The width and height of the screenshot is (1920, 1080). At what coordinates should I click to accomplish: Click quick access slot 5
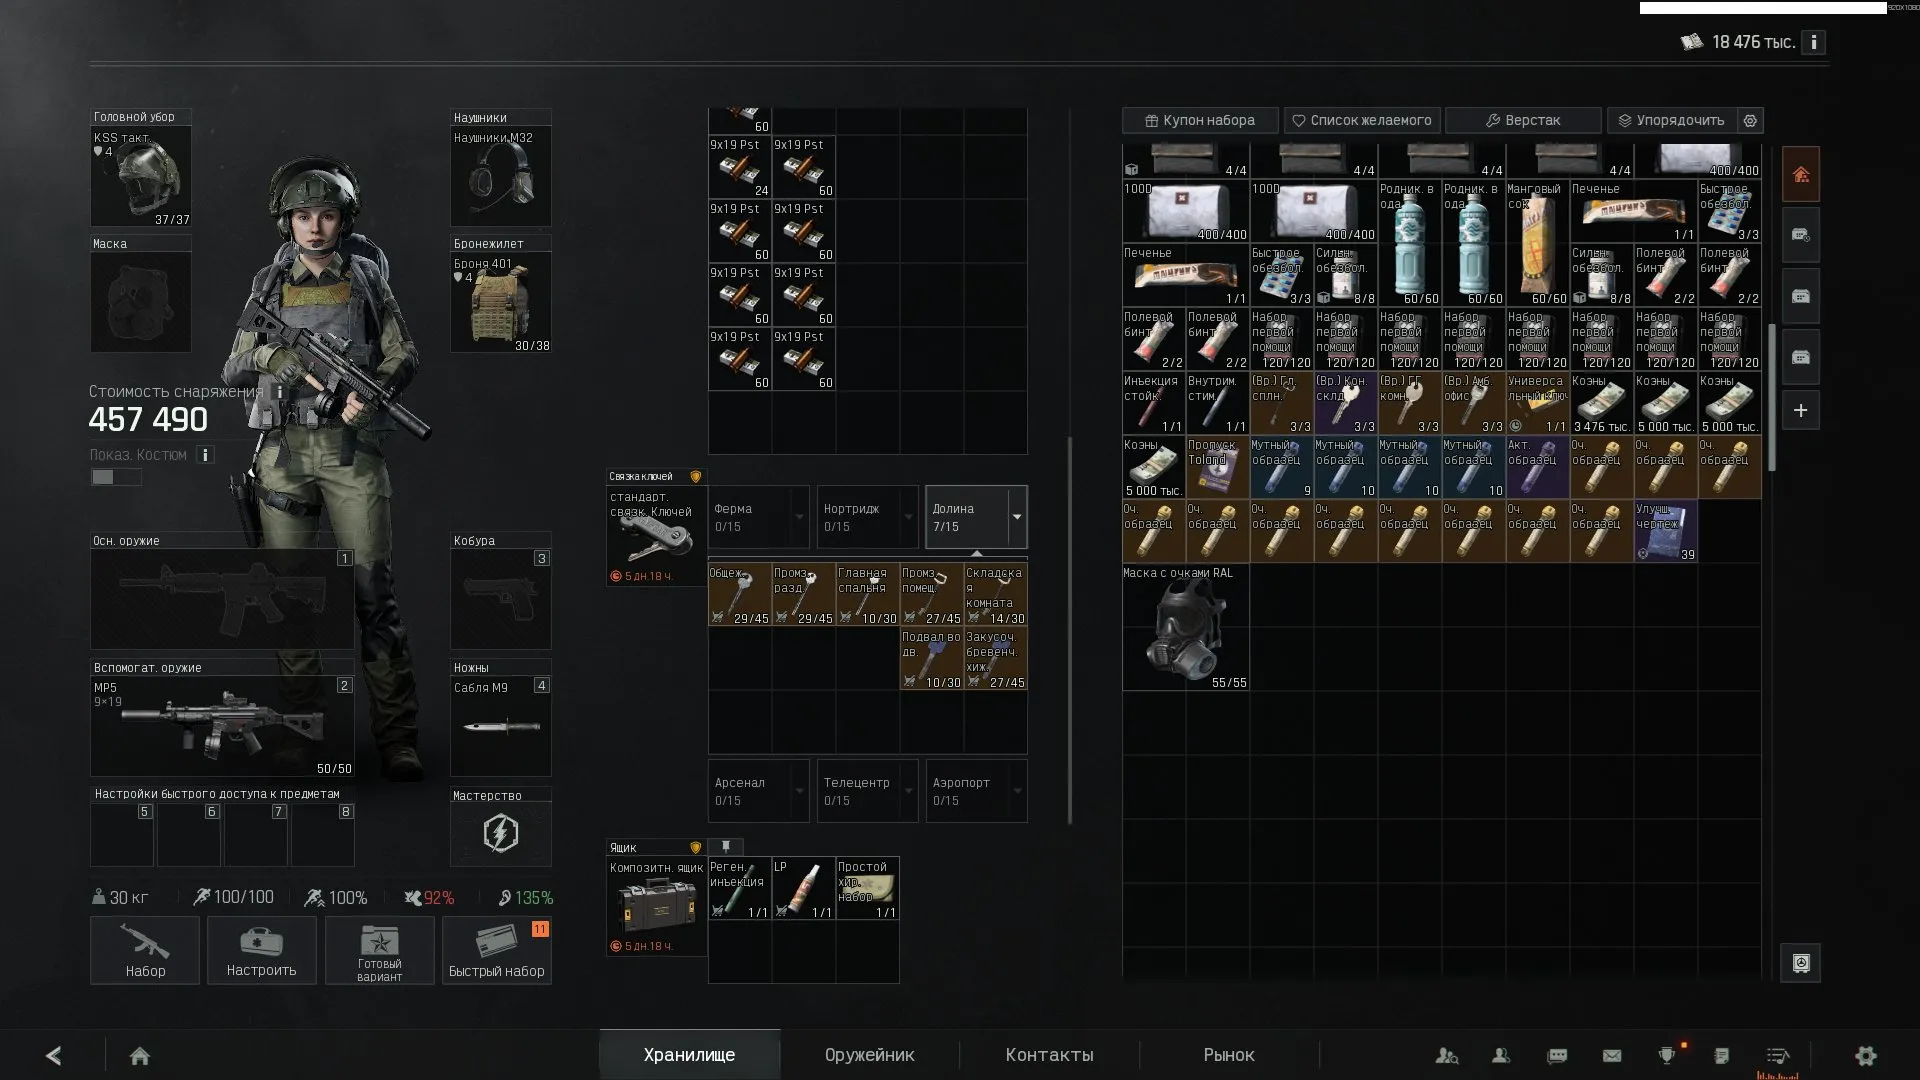[x=122, y=835]
